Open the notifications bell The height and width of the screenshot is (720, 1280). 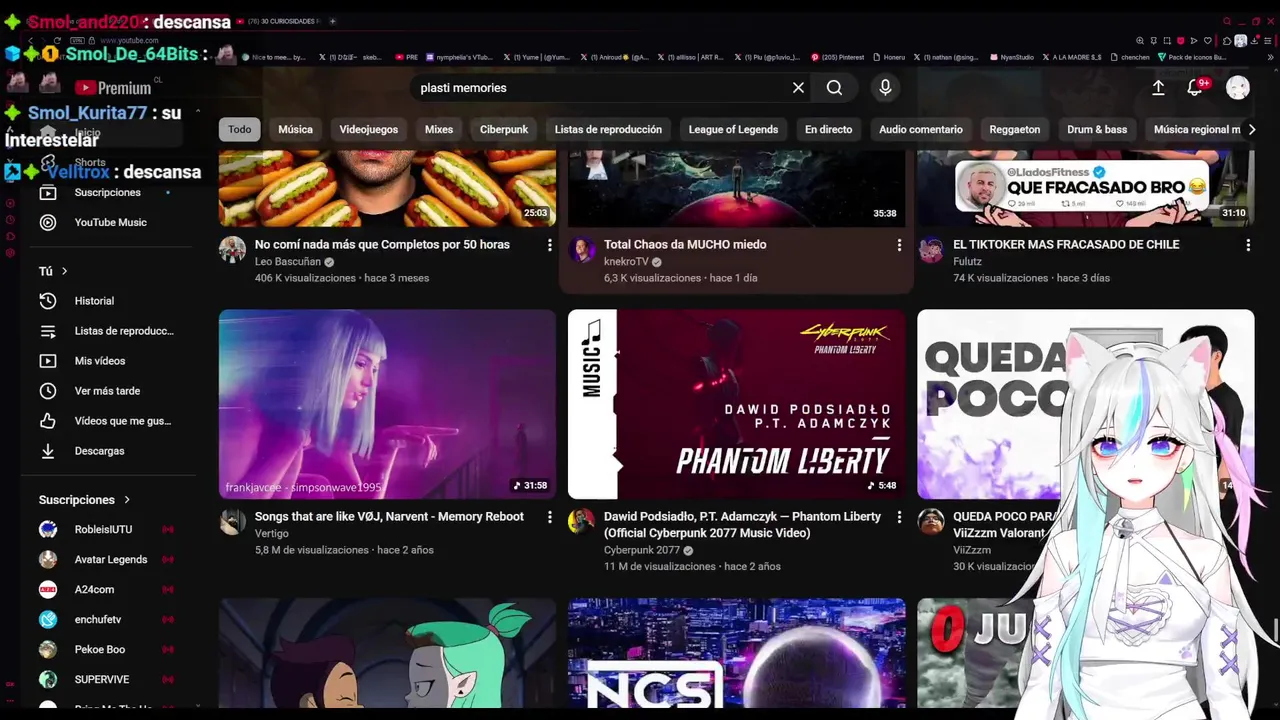[x=1194, y=88]
